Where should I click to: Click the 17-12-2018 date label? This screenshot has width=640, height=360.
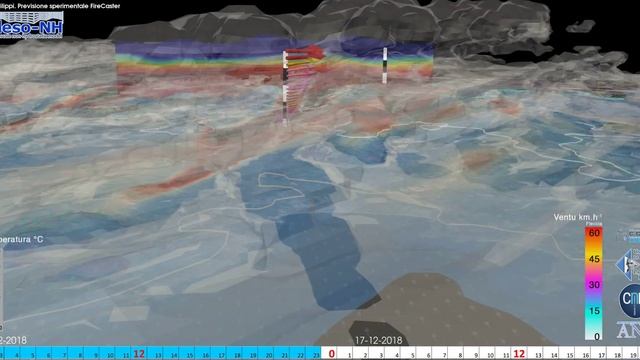point(378,340)
